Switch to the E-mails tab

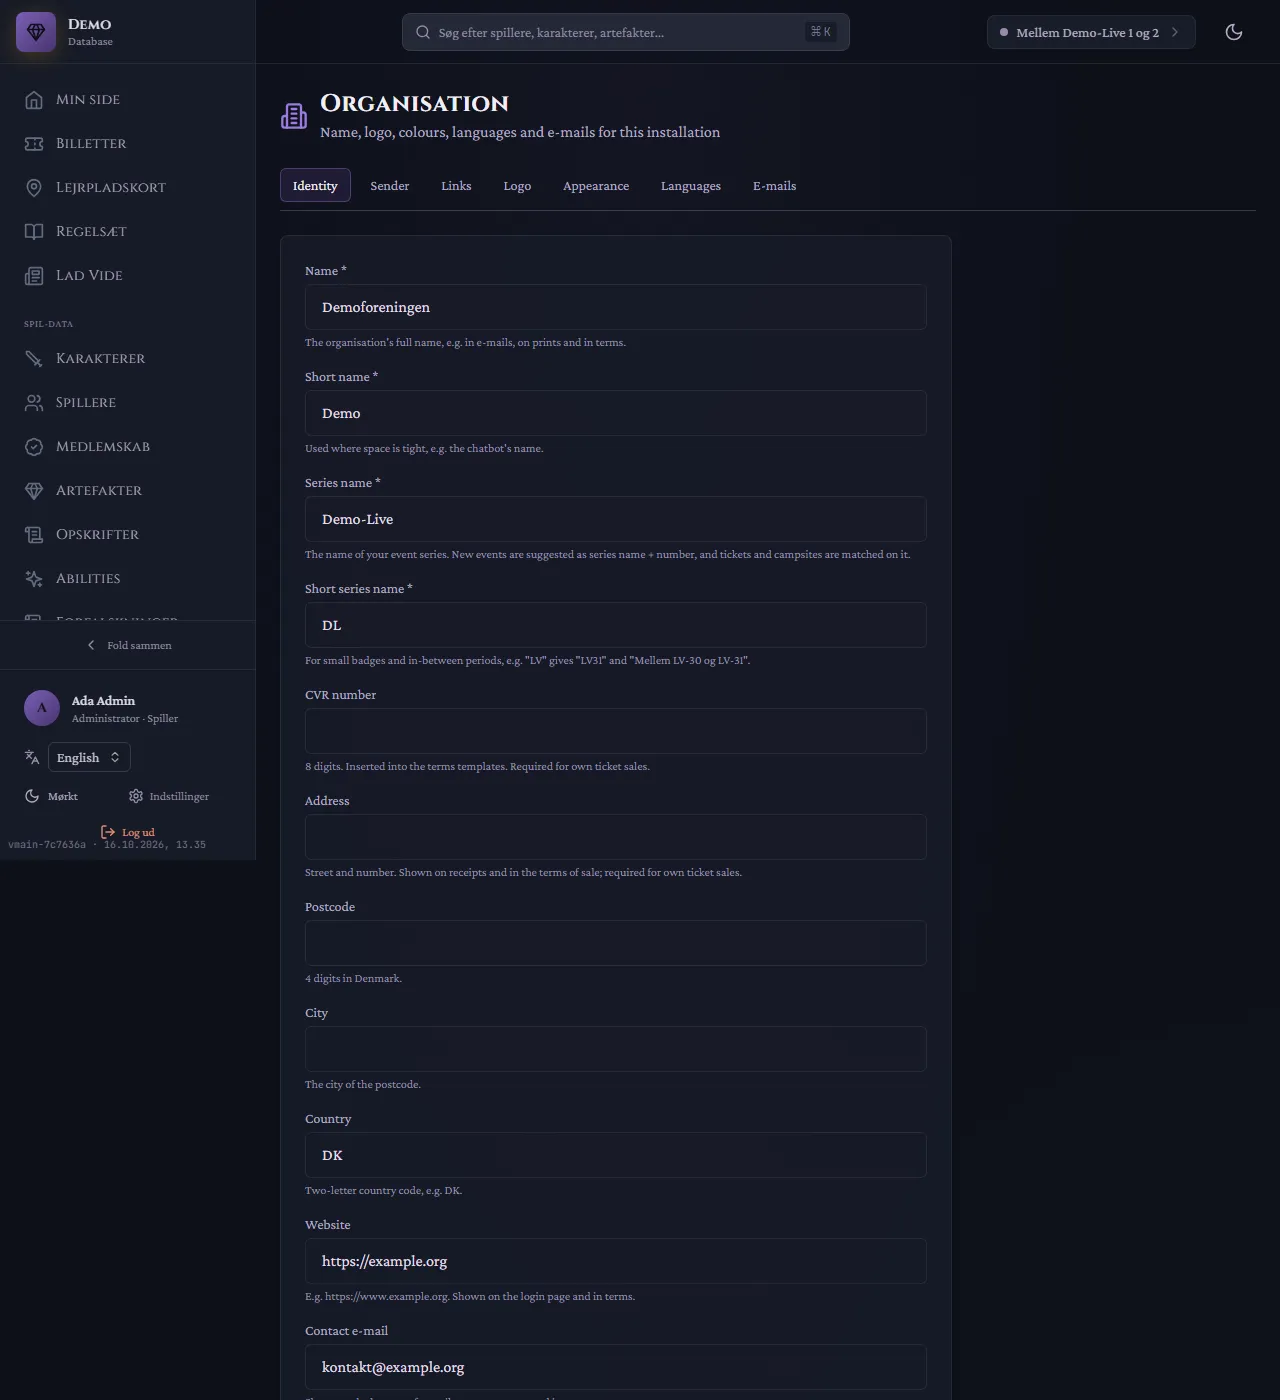click(x=775, y=186)
